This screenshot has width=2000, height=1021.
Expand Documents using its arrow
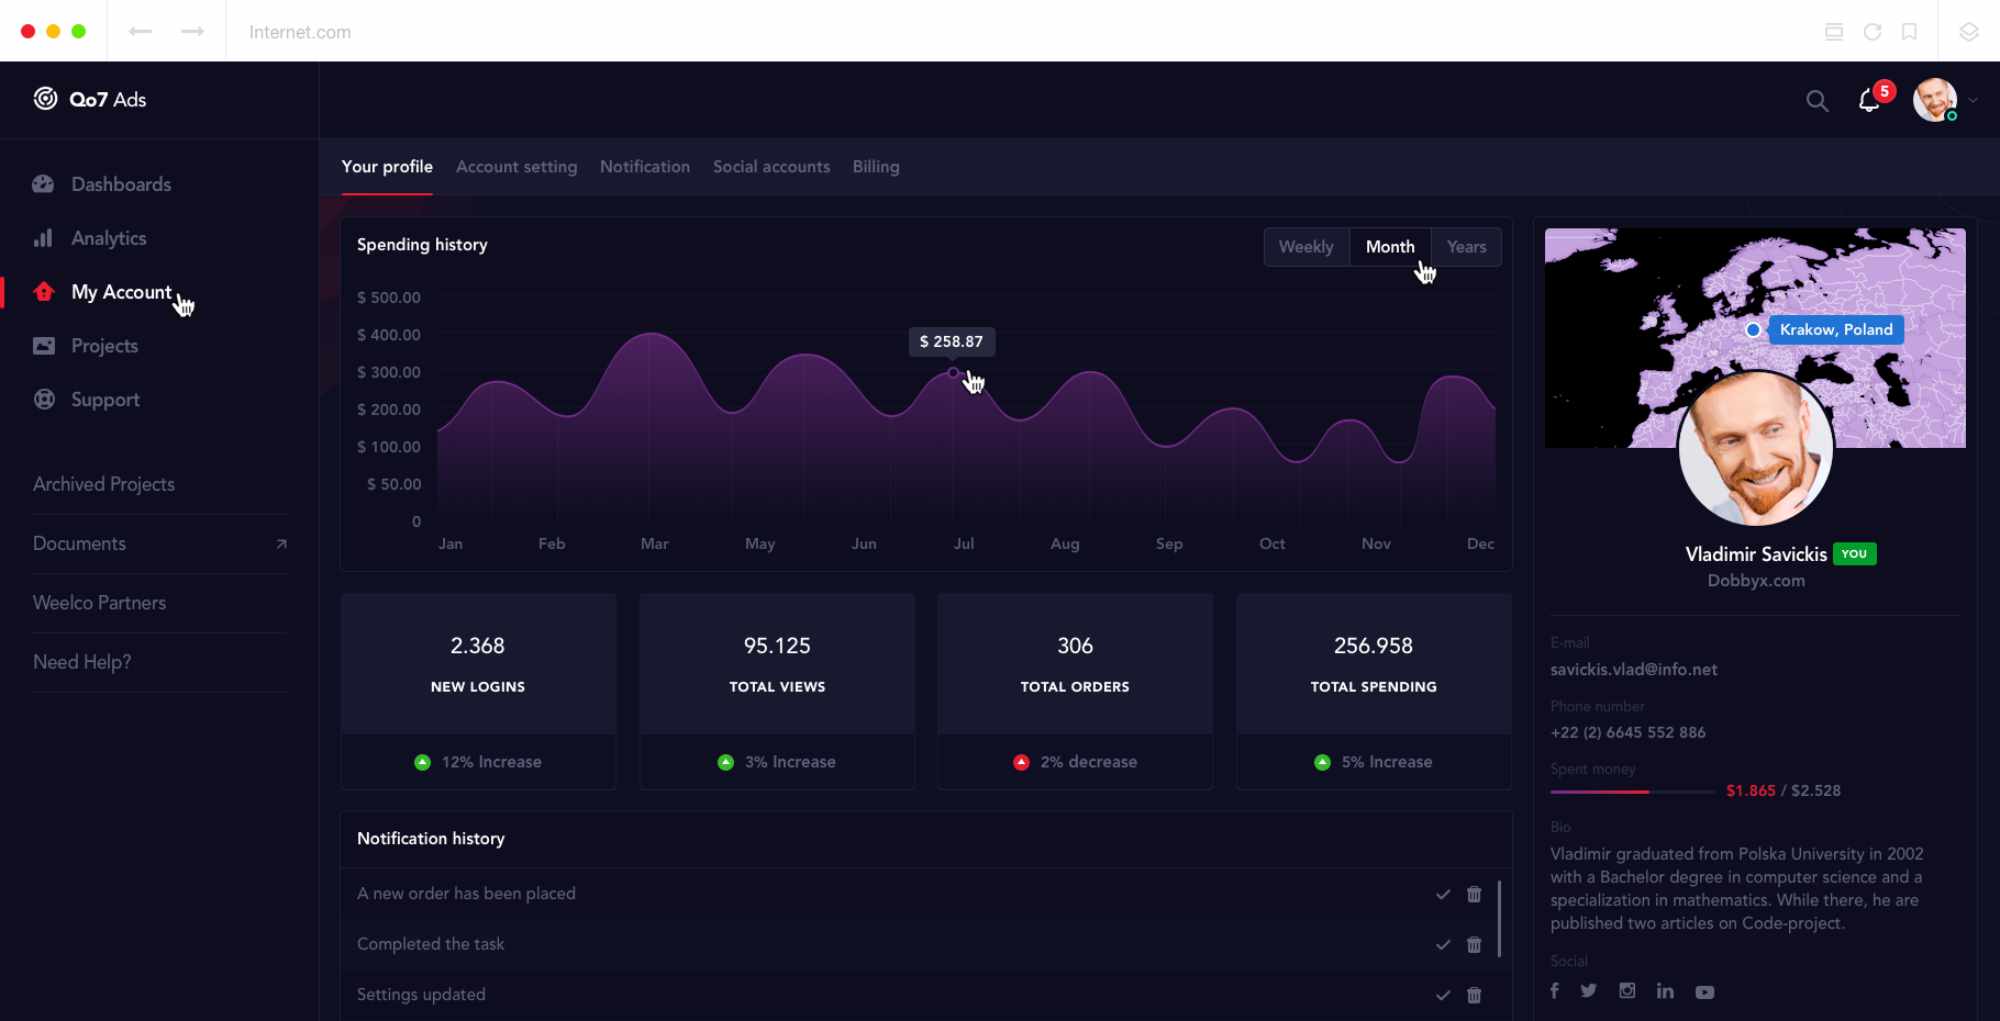tap(281, 544)
